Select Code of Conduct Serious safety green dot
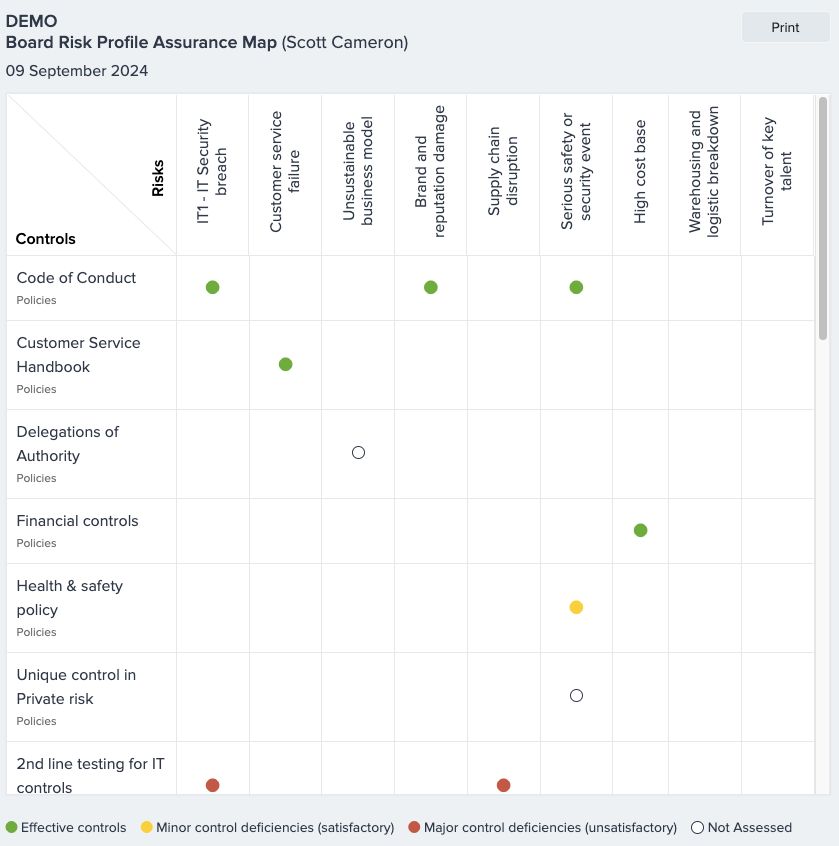839x846 pixels. [576, 287]
